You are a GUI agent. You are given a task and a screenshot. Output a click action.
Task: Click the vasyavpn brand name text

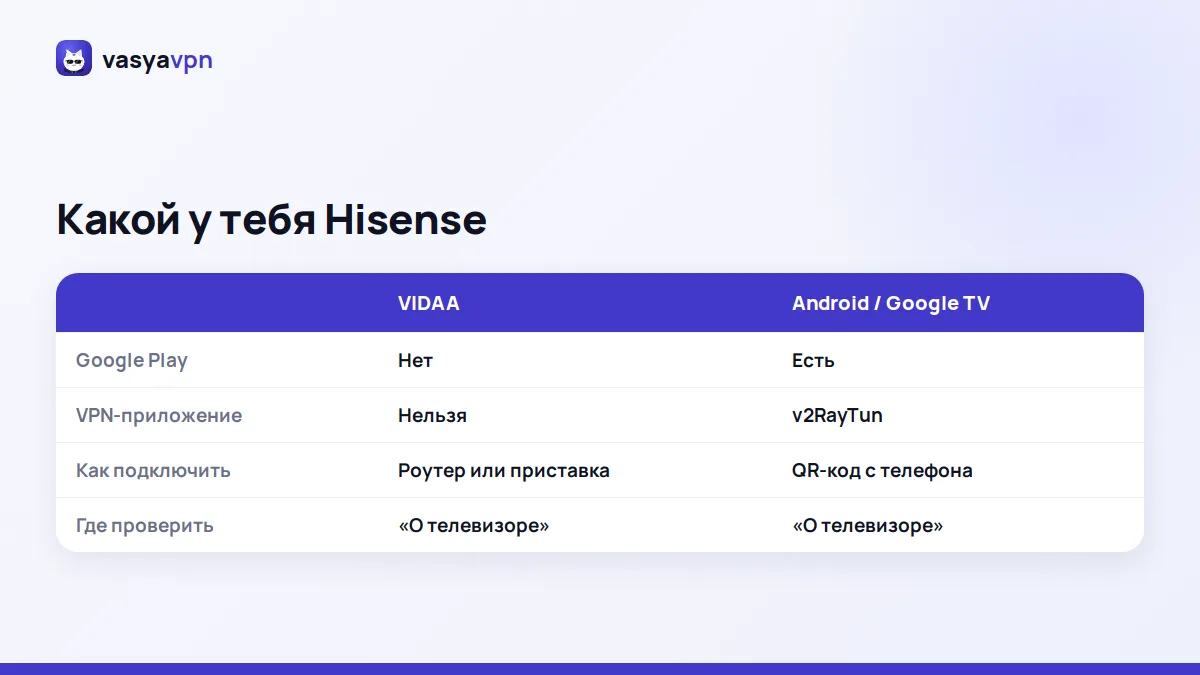coord(157,60)
